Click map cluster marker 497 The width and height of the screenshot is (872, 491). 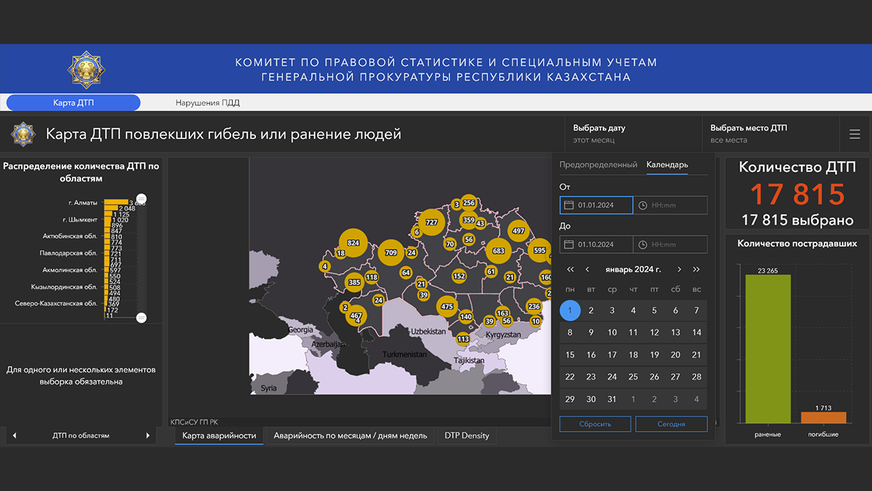518,230
